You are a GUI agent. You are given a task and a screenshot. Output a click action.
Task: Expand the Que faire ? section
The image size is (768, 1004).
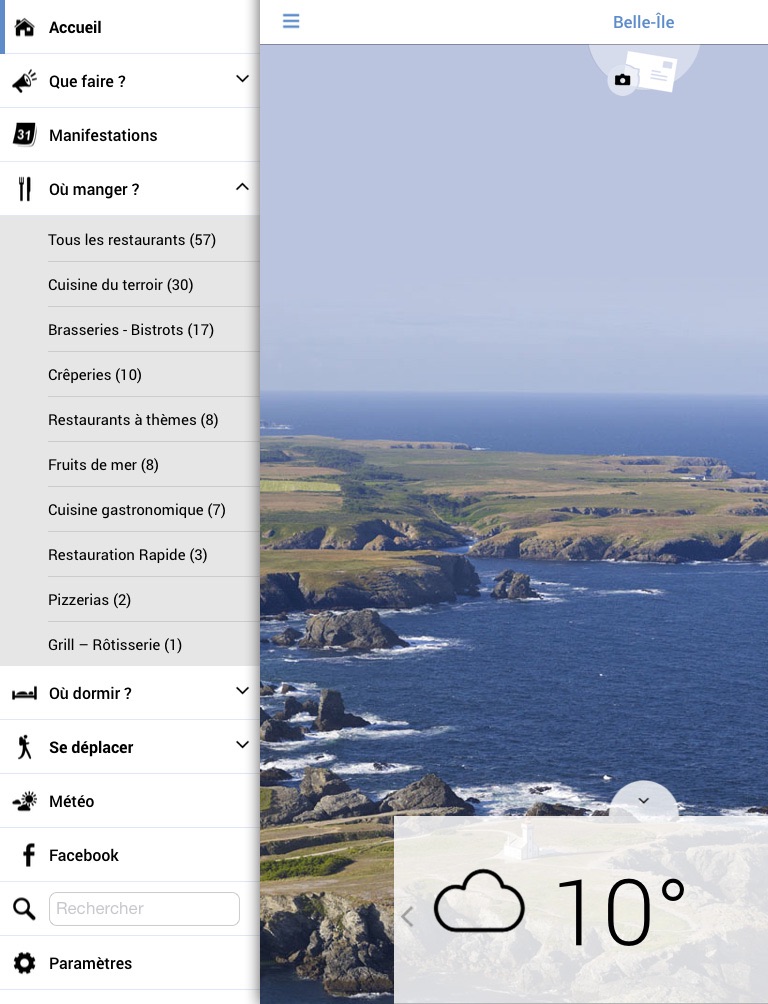(x=242, y=79)
